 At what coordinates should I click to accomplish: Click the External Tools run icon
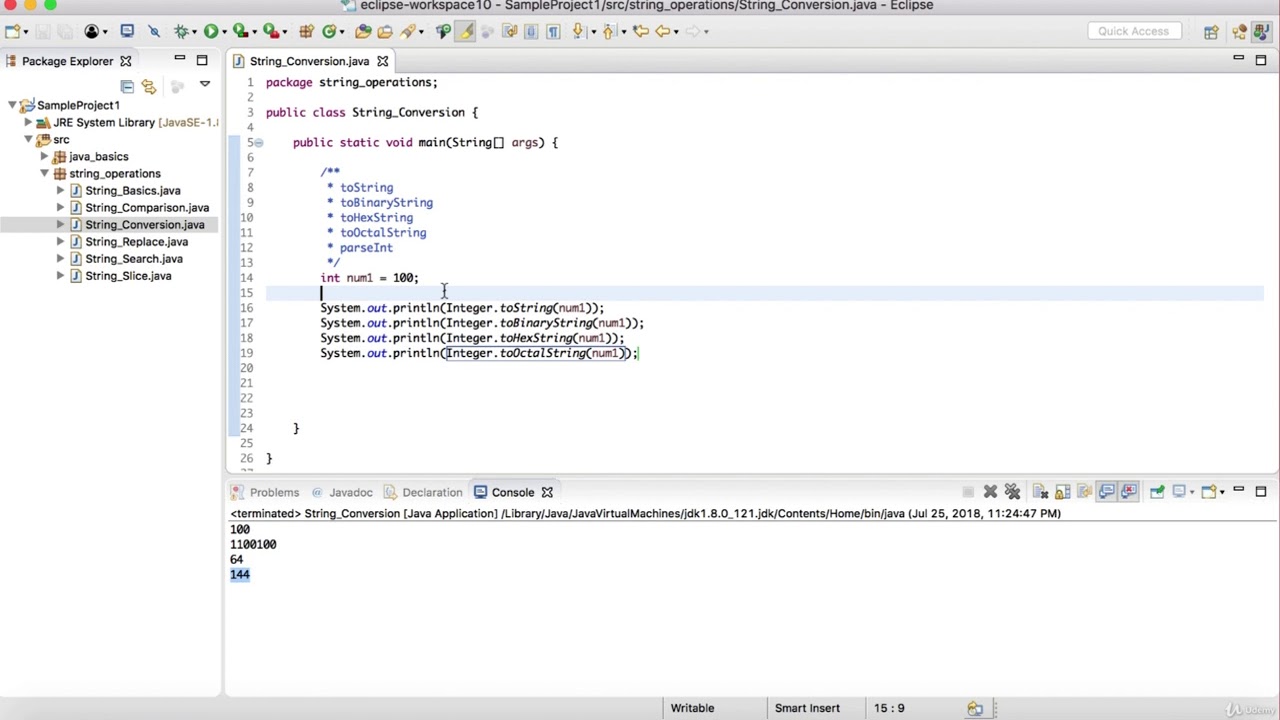click(270, 31)
